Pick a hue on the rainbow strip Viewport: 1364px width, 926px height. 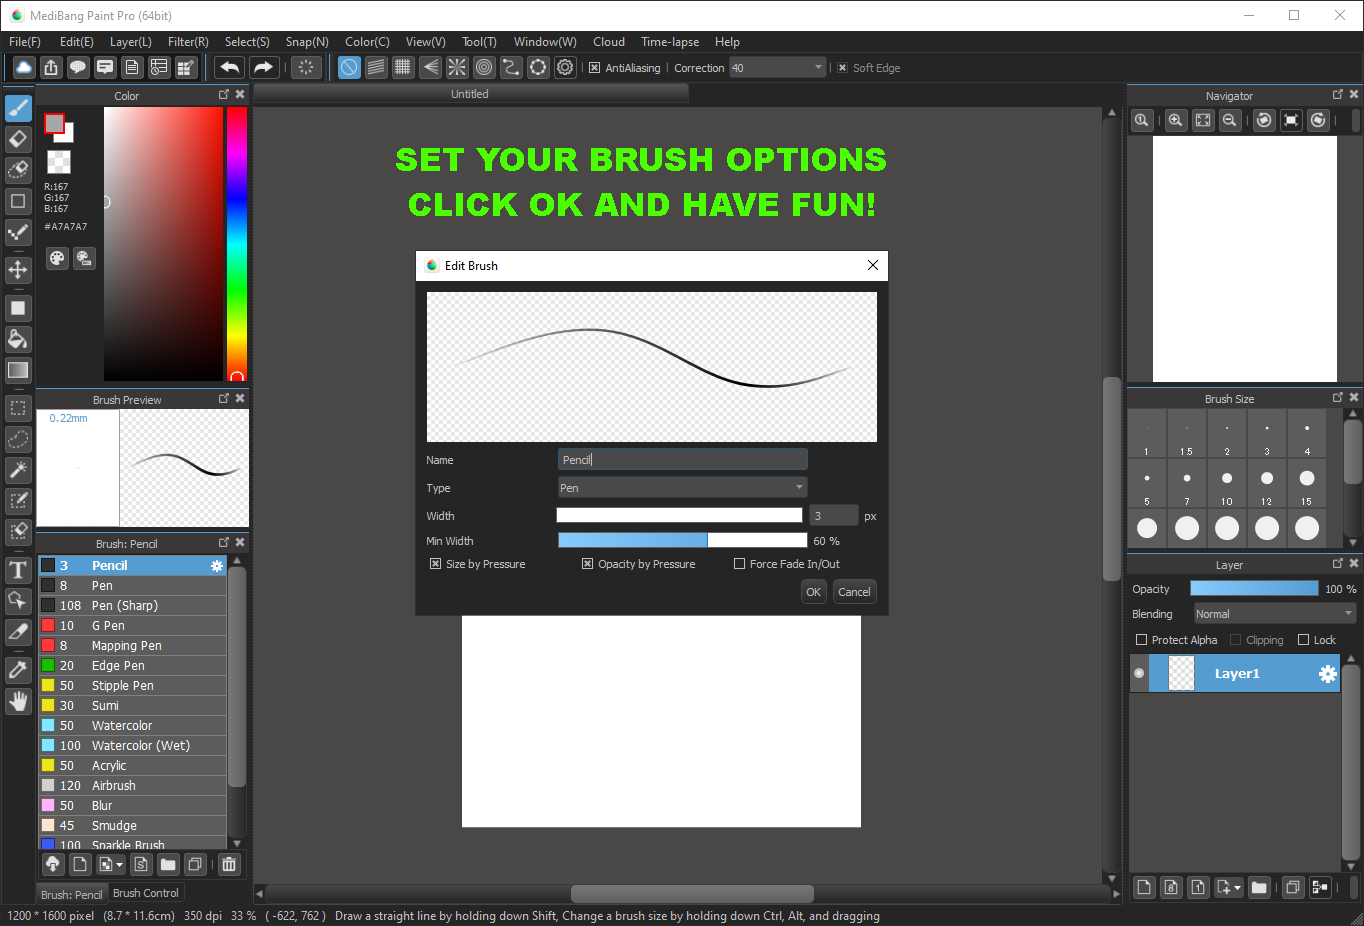237,244
